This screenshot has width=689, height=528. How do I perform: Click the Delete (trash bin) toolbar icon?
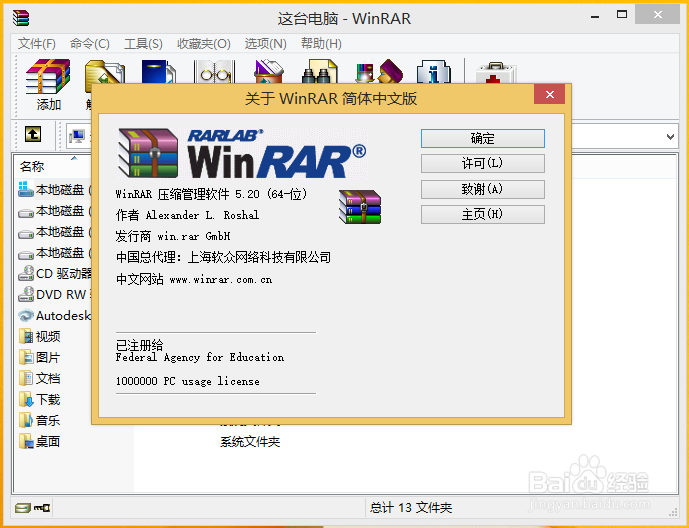point(269,72)
